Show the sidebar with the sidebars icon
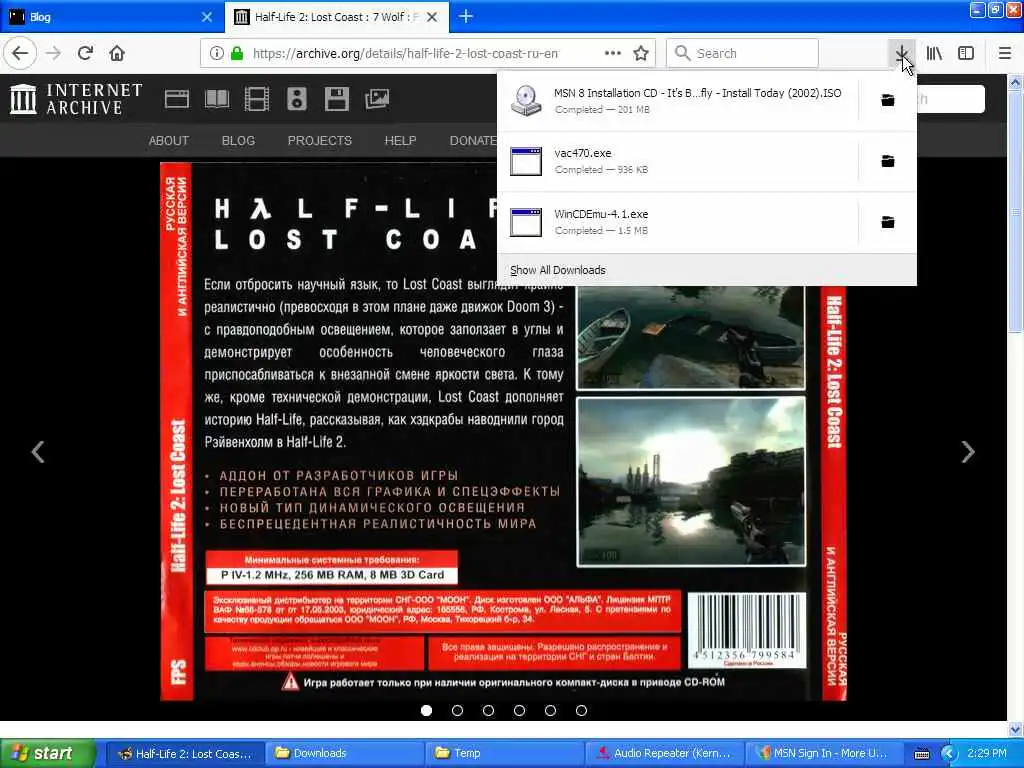 pos(966,53)
